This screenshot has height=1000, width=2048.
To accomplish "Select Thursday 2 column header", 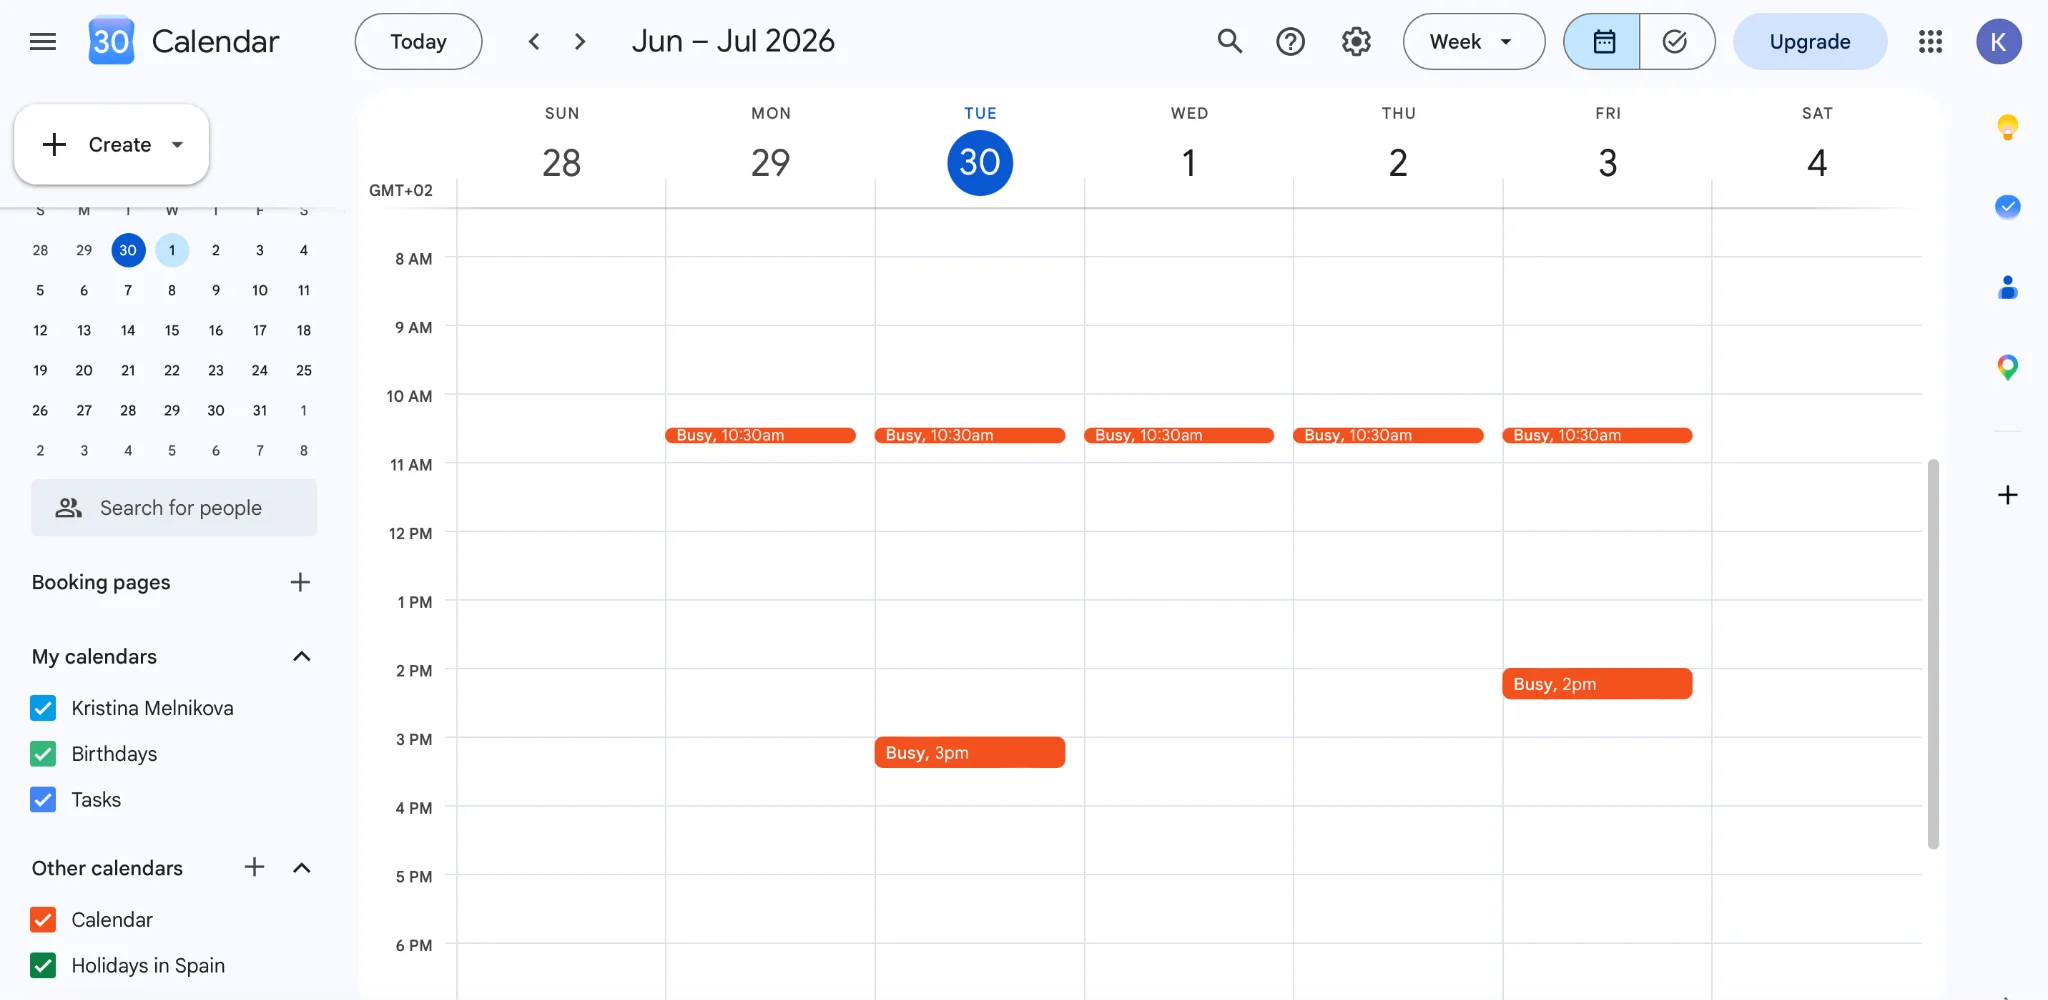I will (1398, 147).
